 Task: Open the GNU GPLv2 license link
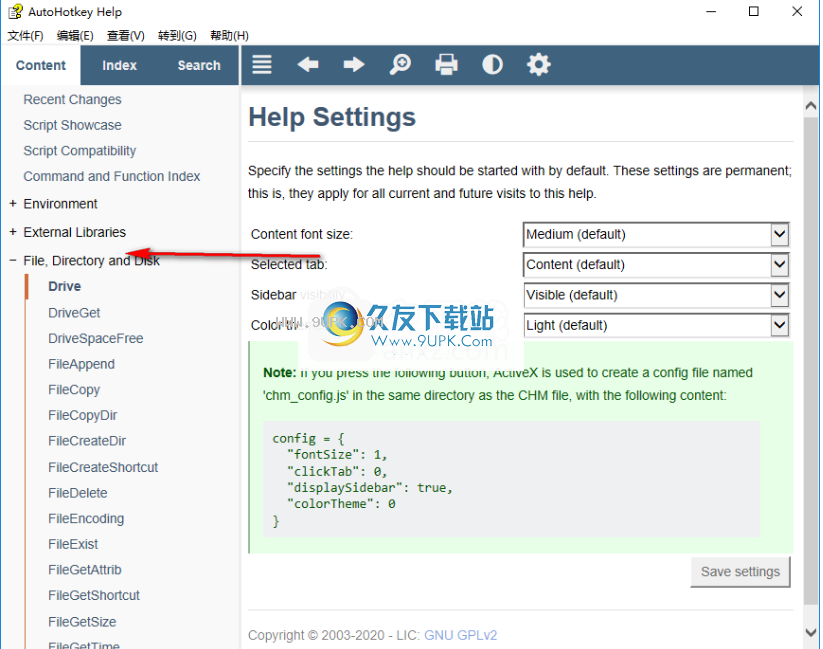460,635
